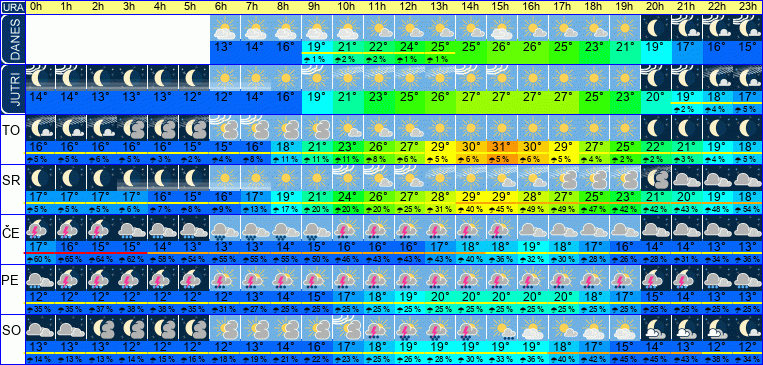Viewport: 763px width, 365px height.
Task: Click the DANES 6h partly cloudy sun icon
Action: click(x=225, y=29)
